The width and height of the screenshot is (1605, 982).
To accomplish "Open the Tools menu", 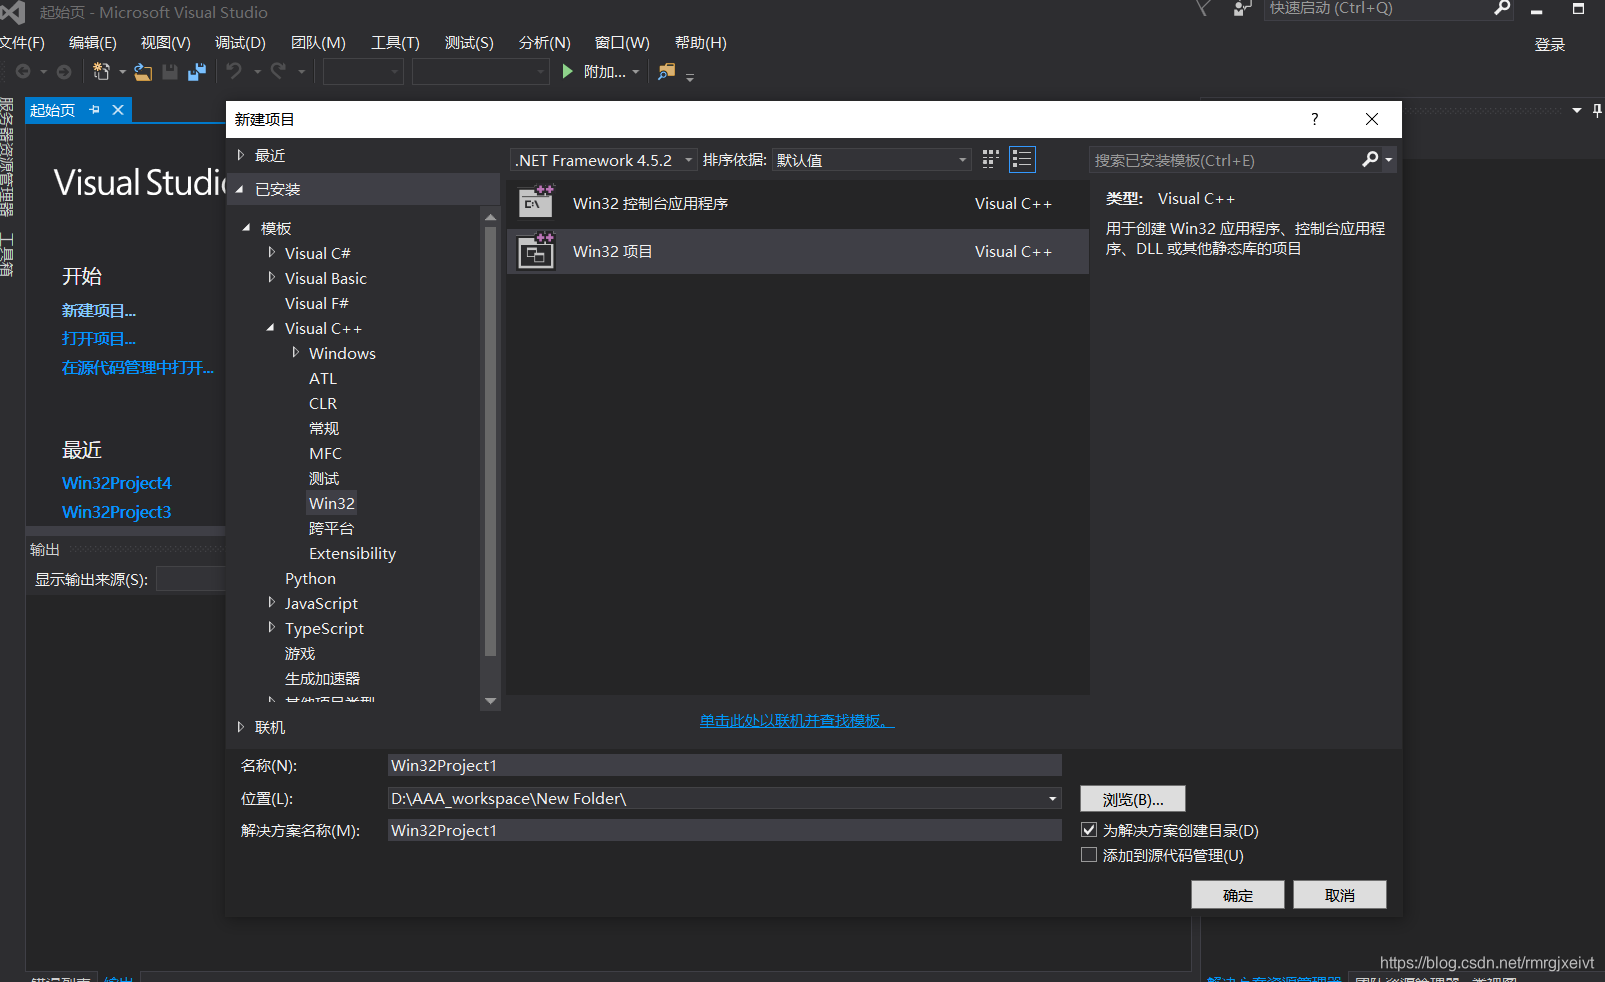I will coord(395,43).
